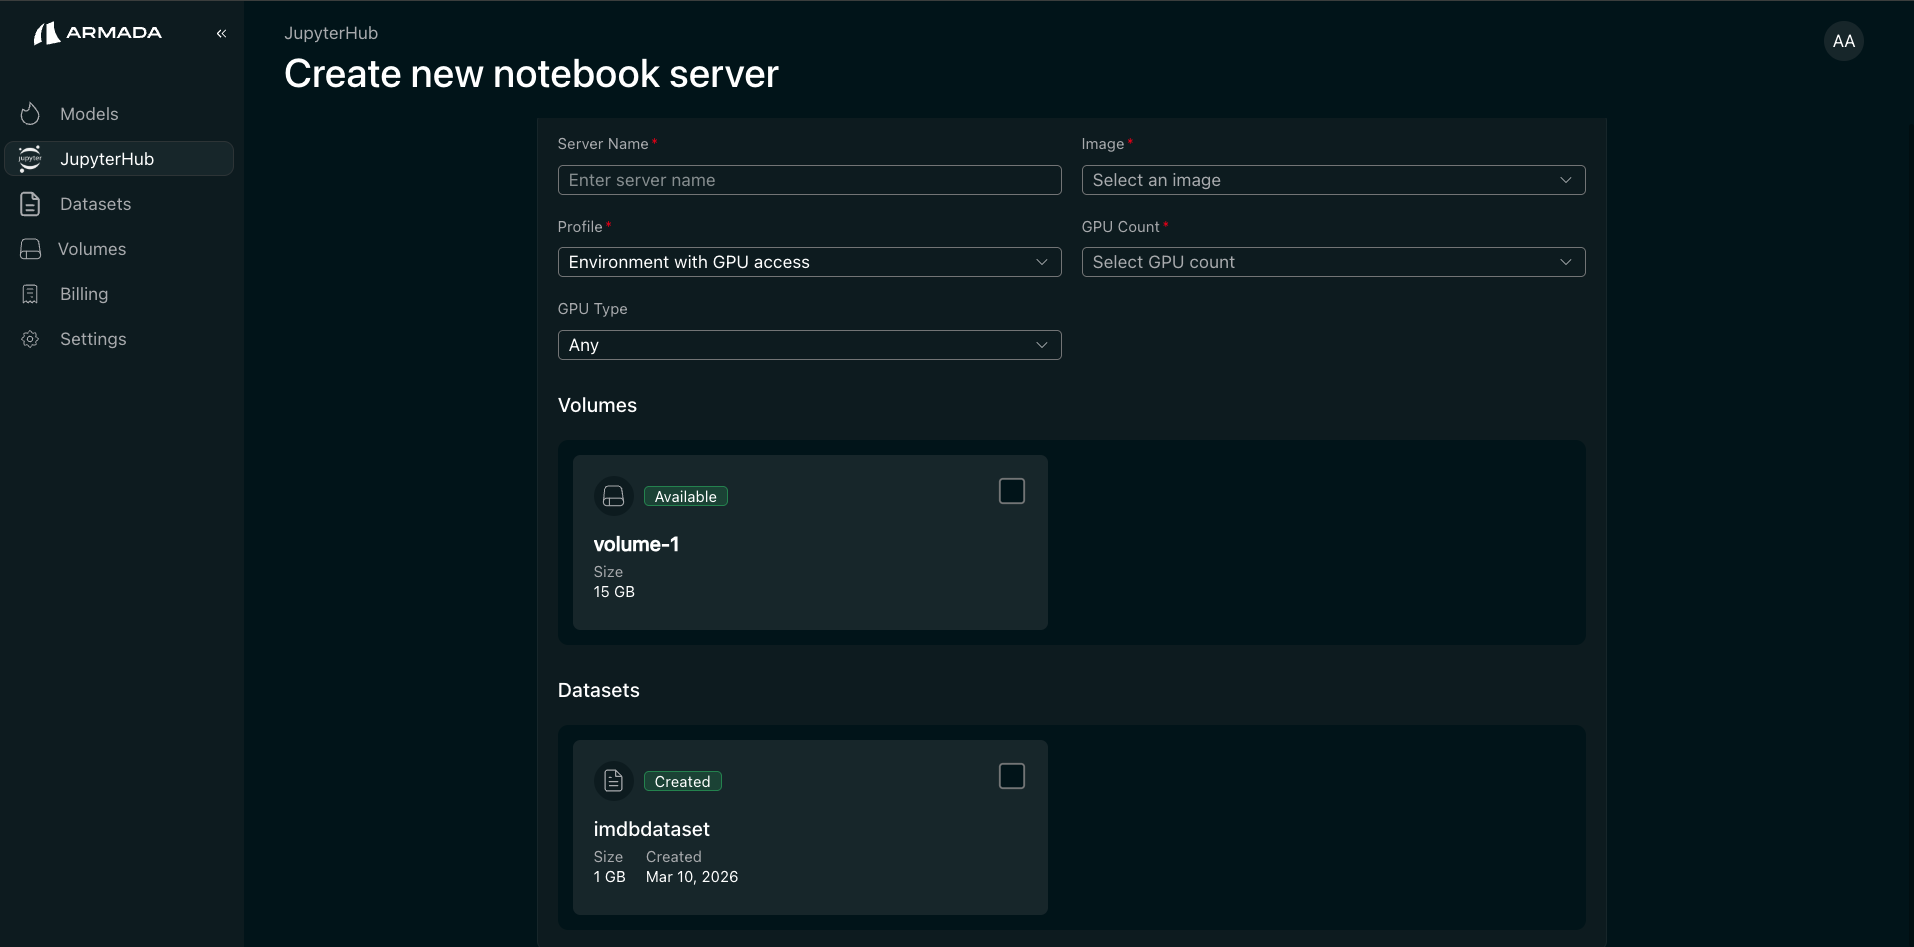Click the imdbdataset file icon
The height and width of the screenshot is (947, 1914).
tap(613, 780)
